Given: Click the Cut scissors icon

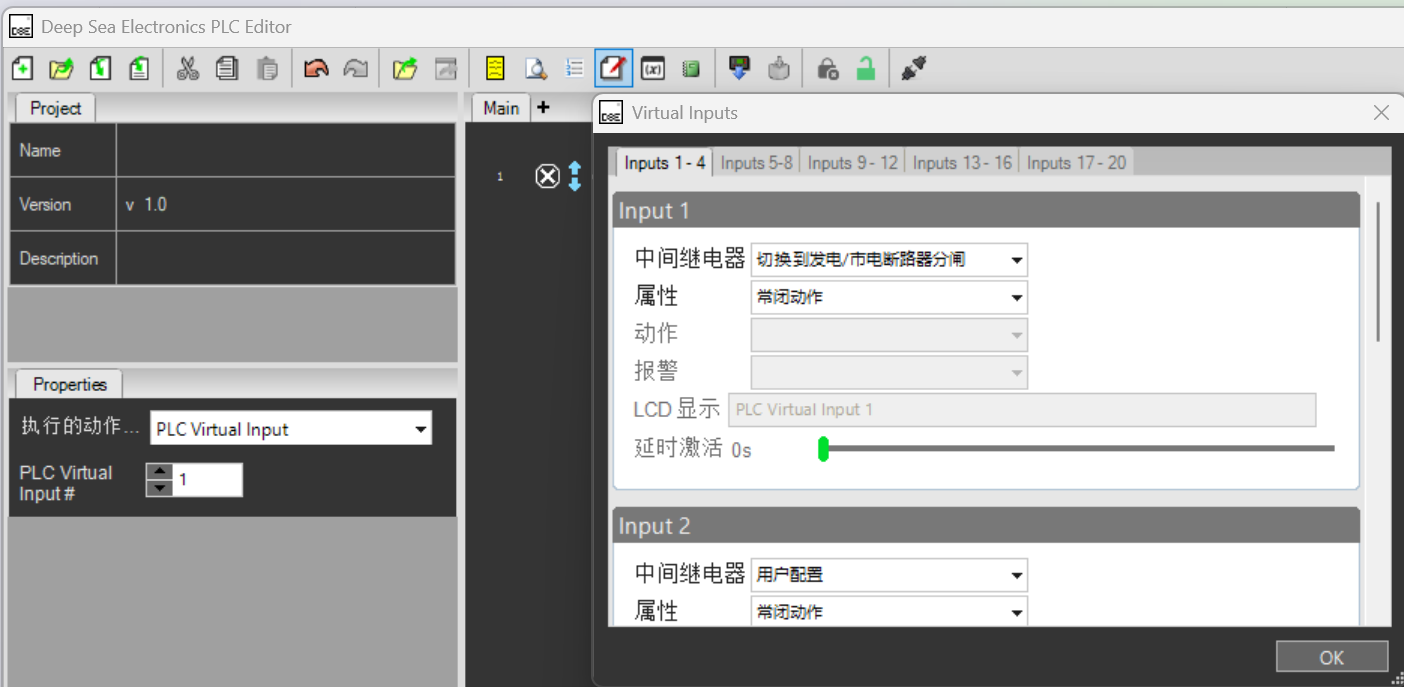Looking at the screenshot, I should [188, 69].
